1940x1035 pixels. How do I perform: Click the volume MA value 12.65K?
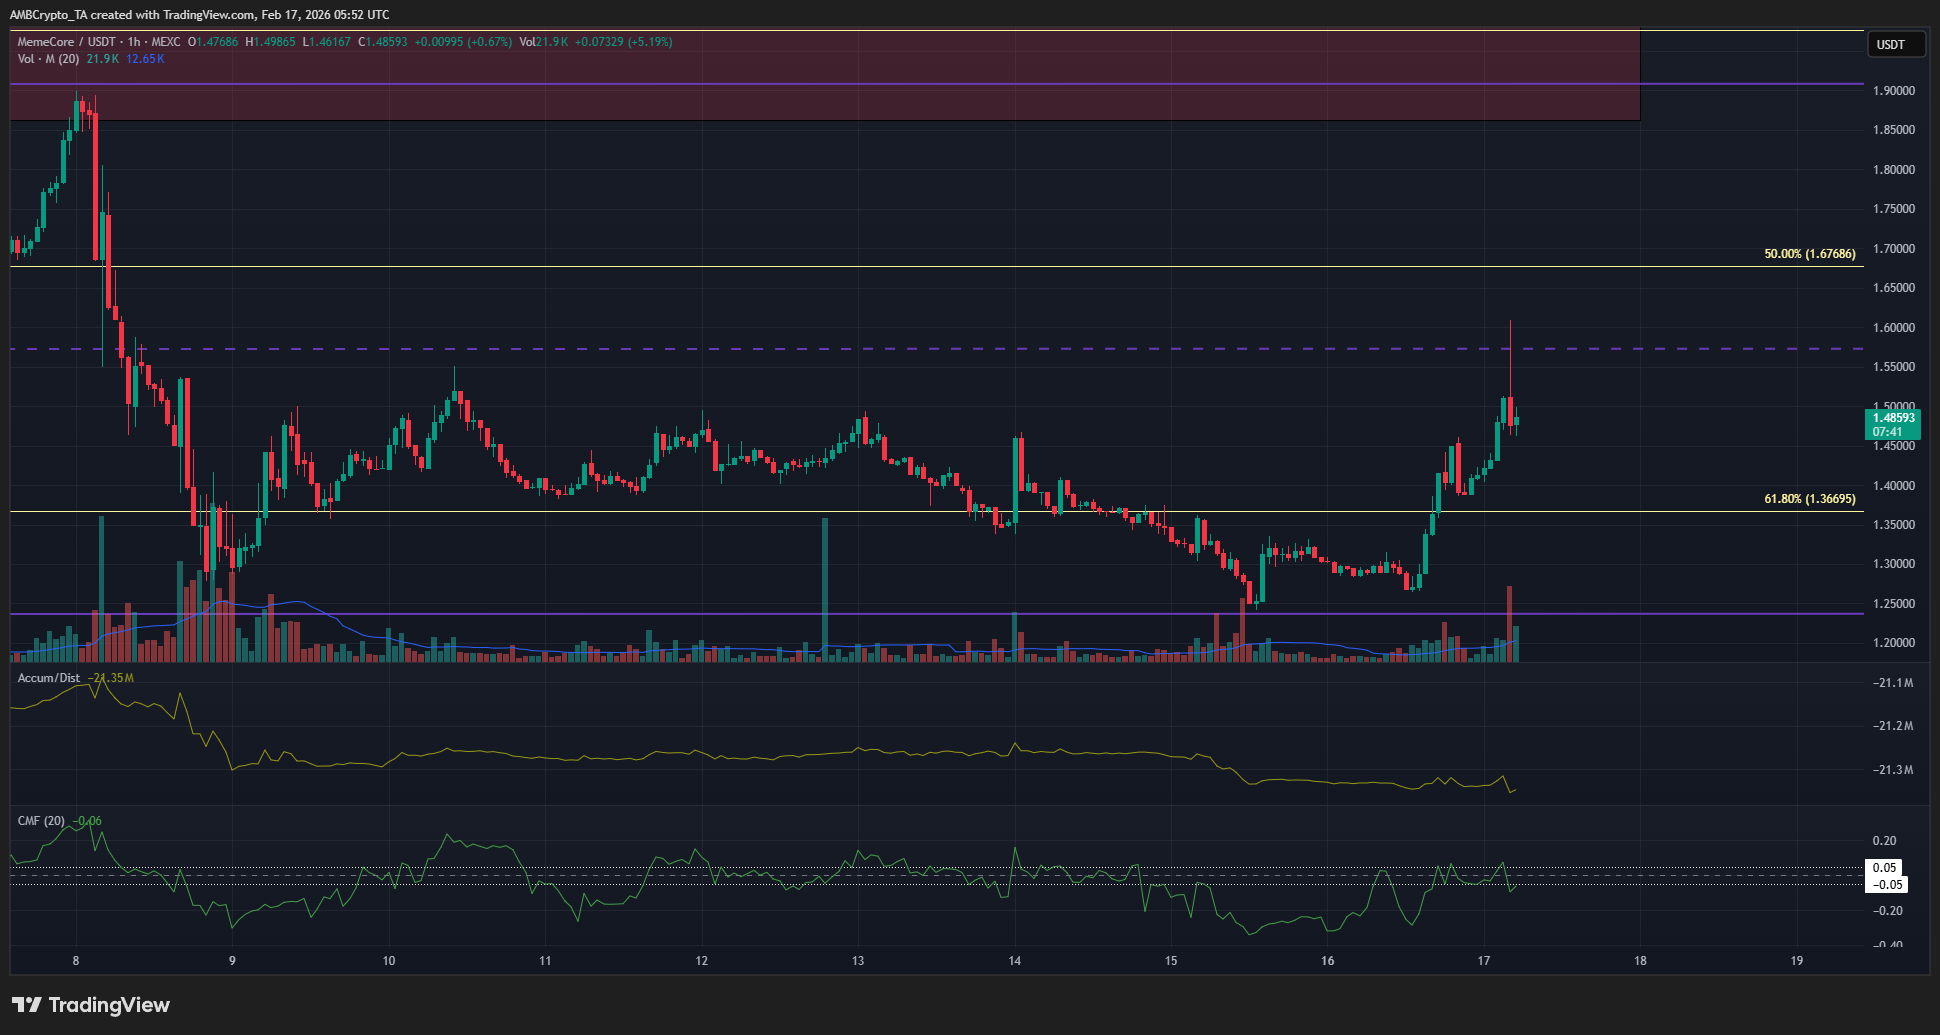tap(145, 59)
